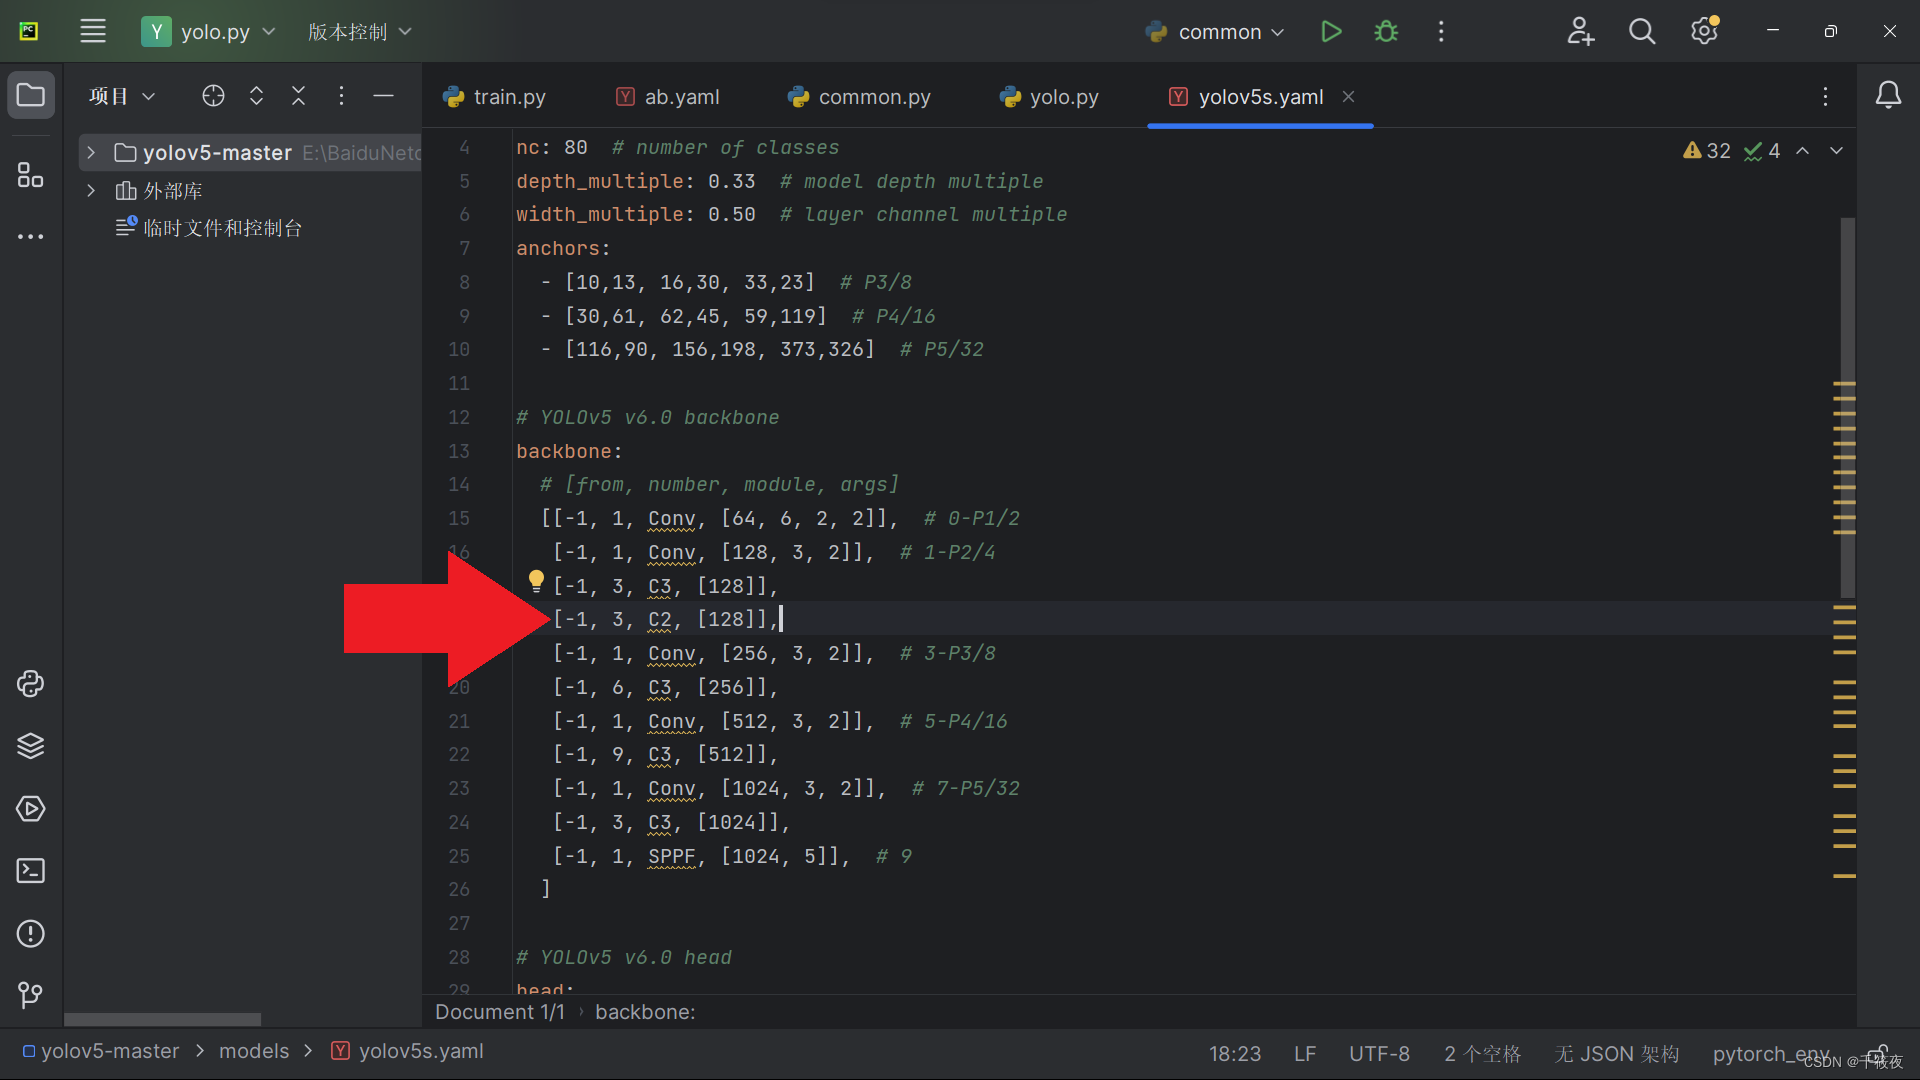
Task: Select opened file in project tree
Action: [213, 96]
